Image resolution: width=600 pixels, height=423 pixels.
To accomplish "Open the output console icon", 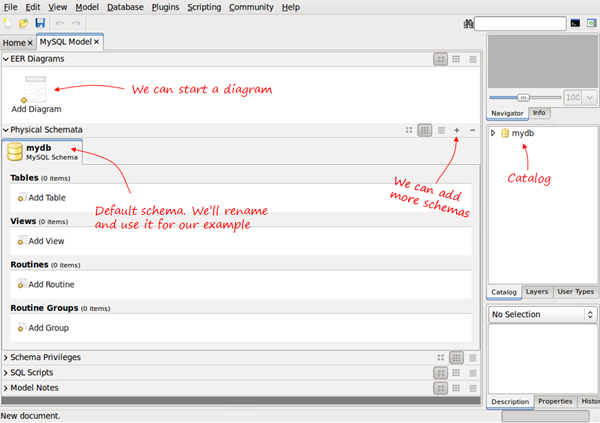I will [575, 23].
